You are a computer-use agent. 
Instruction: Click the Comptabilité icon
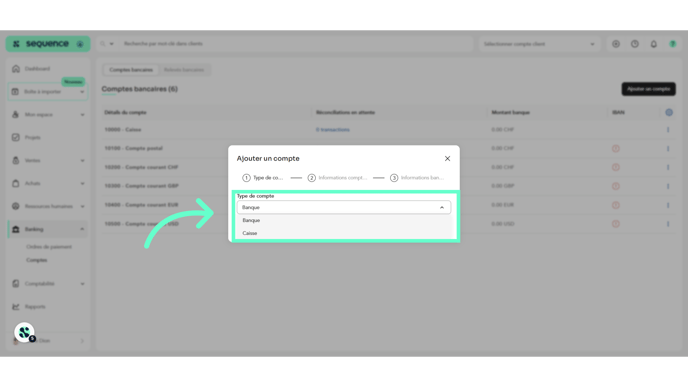click(x=15, y=284)
